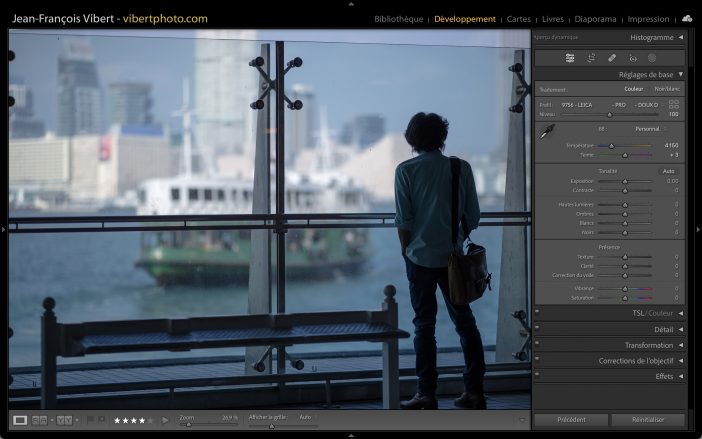Adjust the Température slider
This screenshot has width=702, height=439.
612,146
